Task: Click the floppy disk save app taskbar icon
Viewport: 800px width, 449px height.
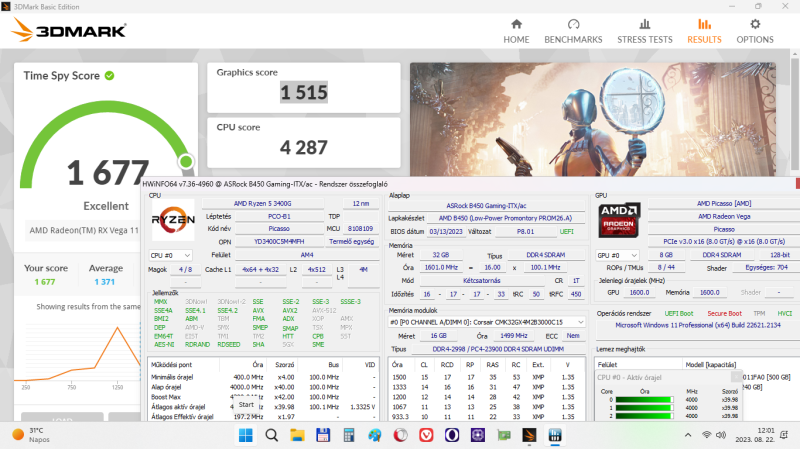Action: 323,435
